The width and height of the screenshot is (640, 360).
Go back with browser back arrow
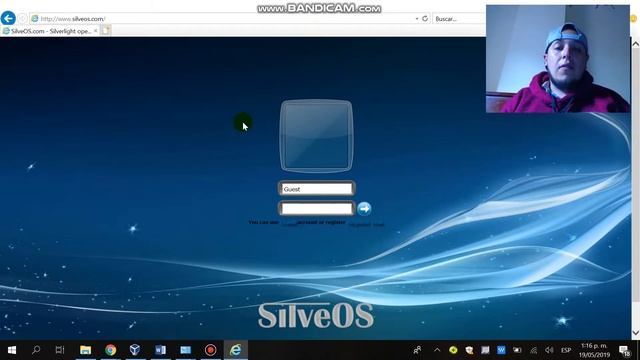pyautogui.click(x=8, y=18)
